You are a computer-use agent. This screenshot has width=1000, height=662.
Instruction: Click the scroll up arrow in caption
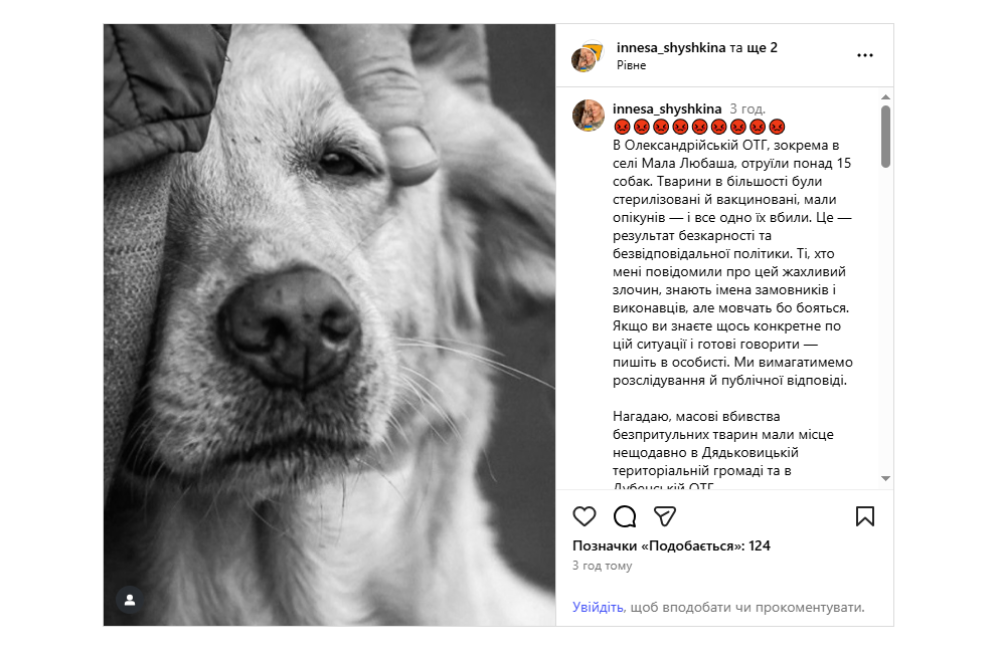[x=885, y=97]
